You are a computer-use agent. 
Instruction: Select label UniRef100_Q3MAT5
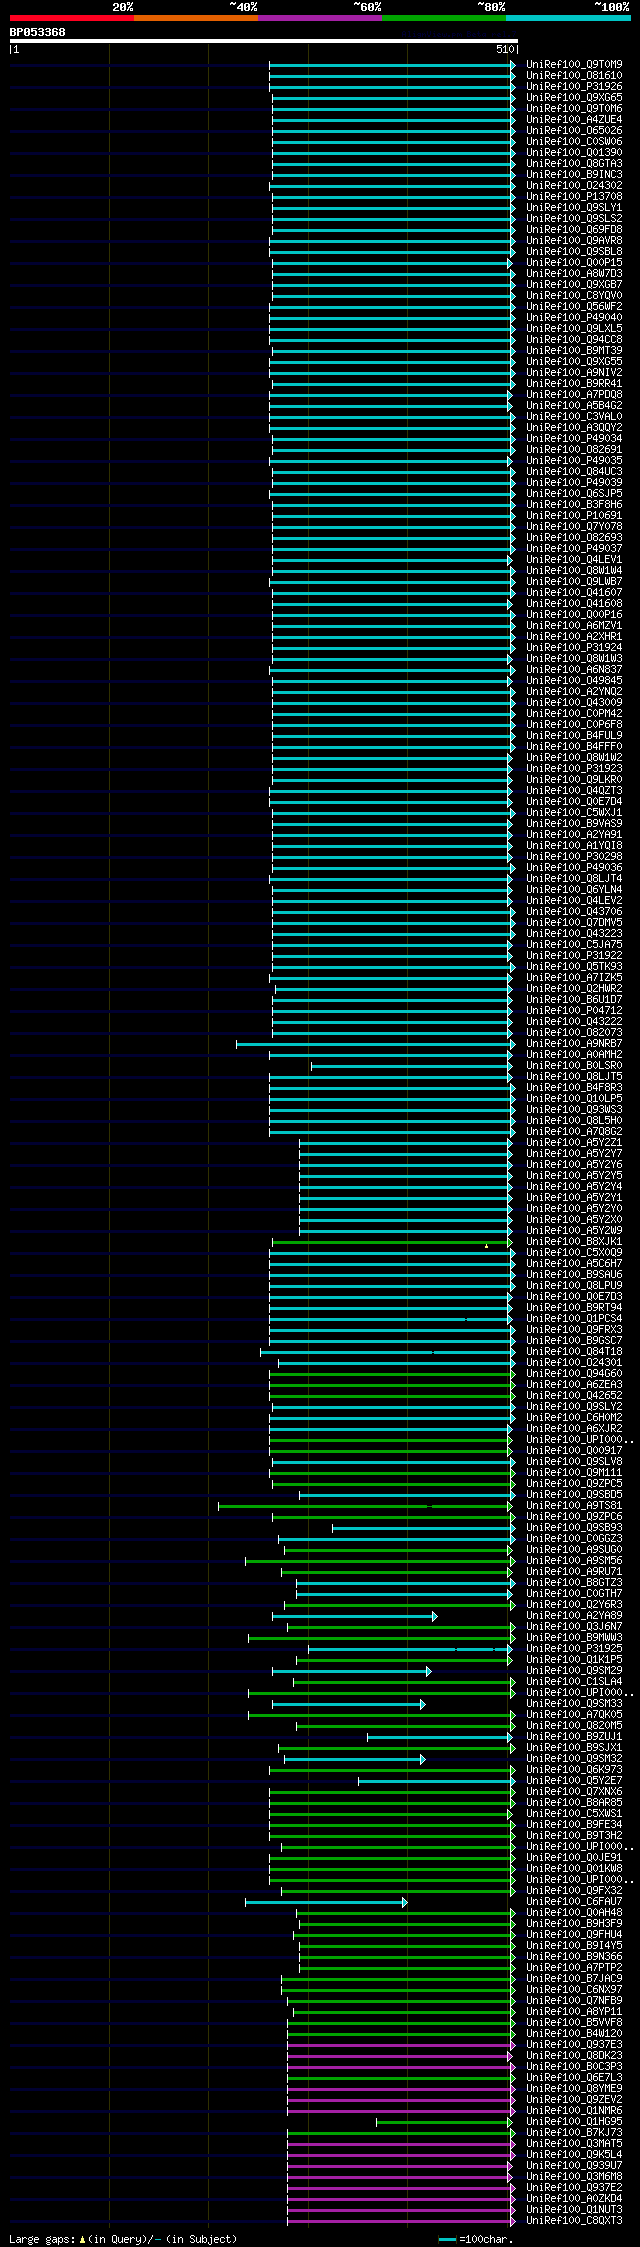[574, 2144]
